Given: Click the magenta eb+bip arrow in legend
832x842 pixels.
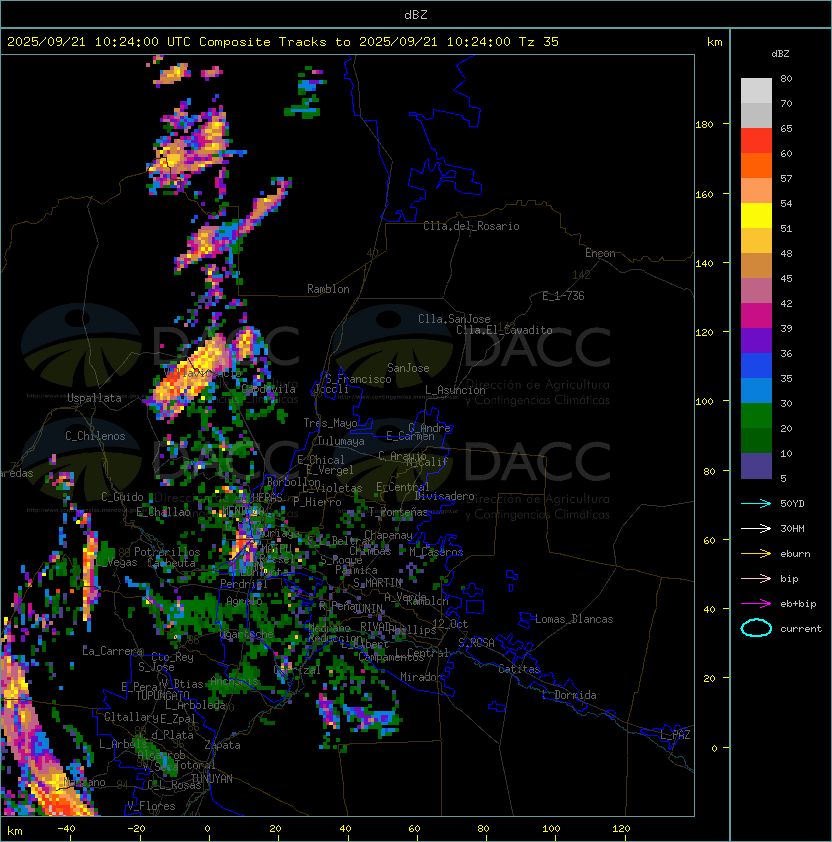Looking at the screenshot, I should pos(756,604).
